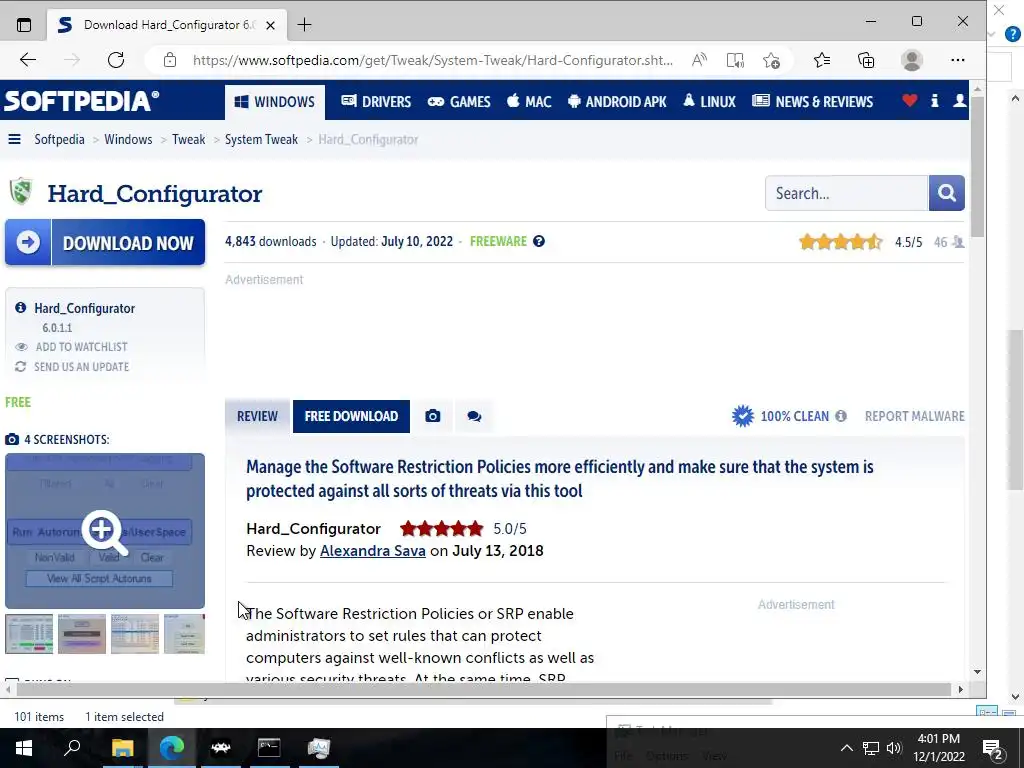The width and height of the screenshot is (1024, 768).
Task: Open the Games section
Action: point(459,102)
